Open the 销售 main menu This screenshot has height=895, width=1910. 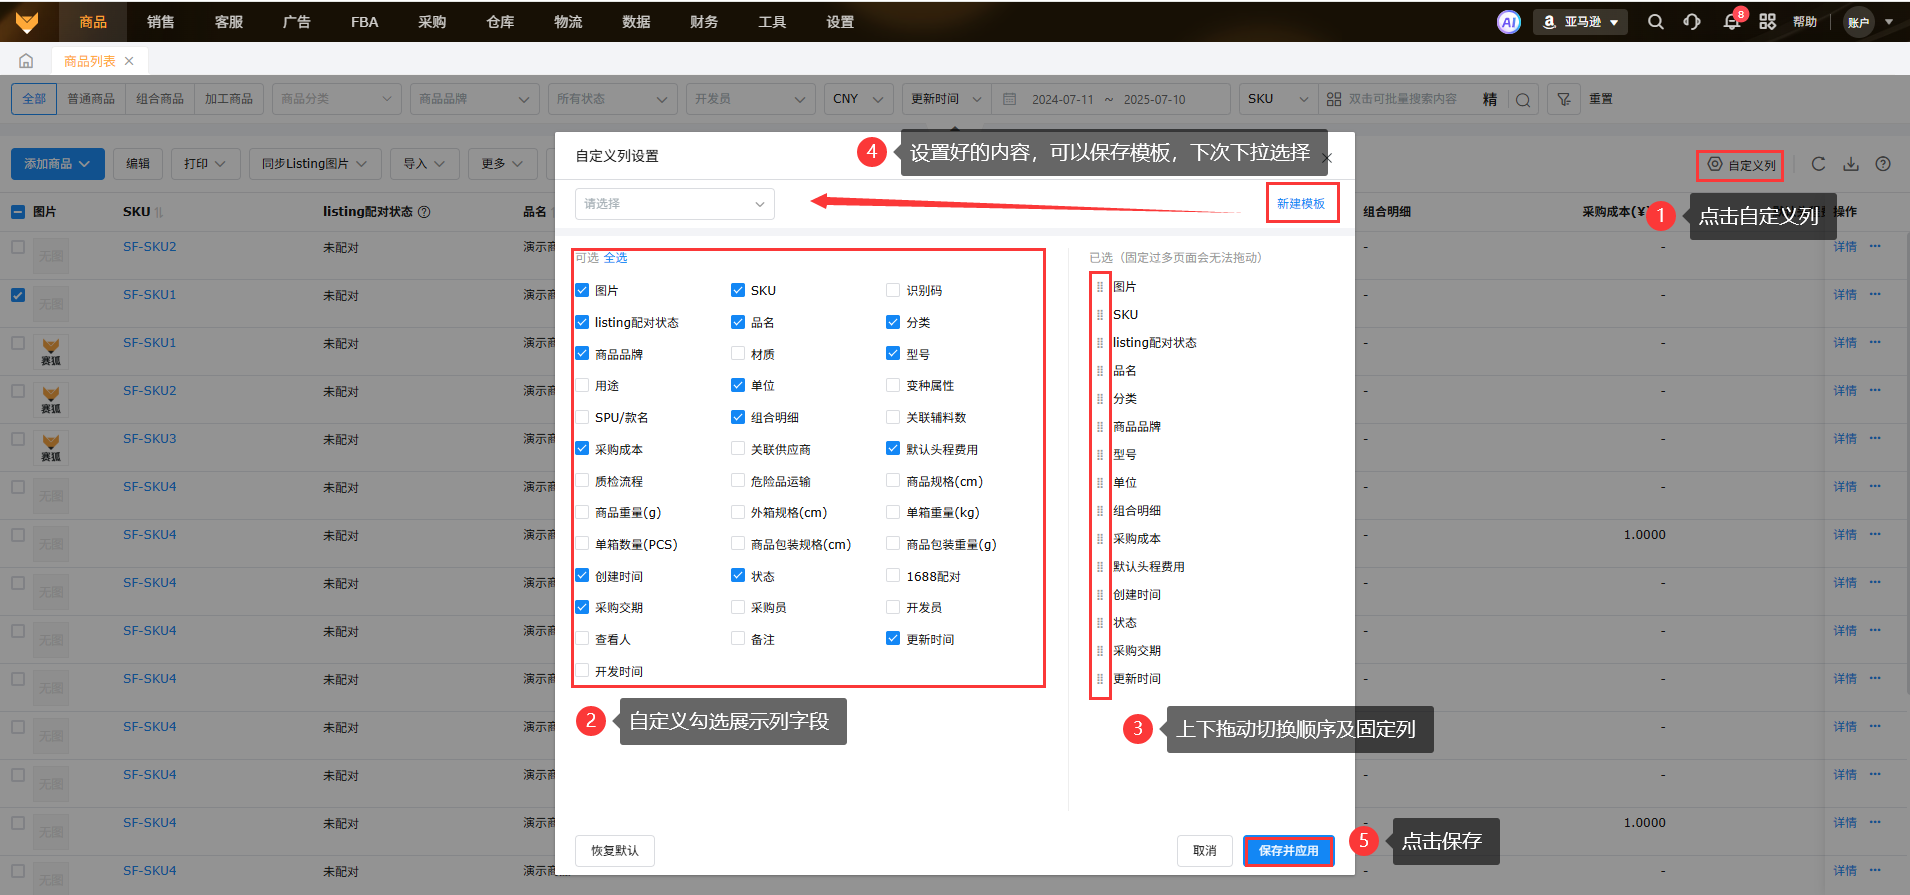161,22
